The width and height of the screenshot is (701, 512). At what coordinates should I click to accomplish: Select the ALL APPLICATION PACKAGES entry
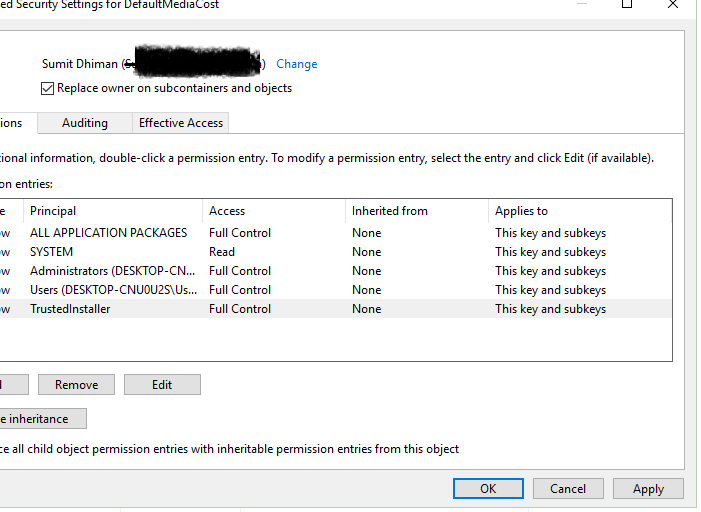pyautogui.click(x=108, y=233)
